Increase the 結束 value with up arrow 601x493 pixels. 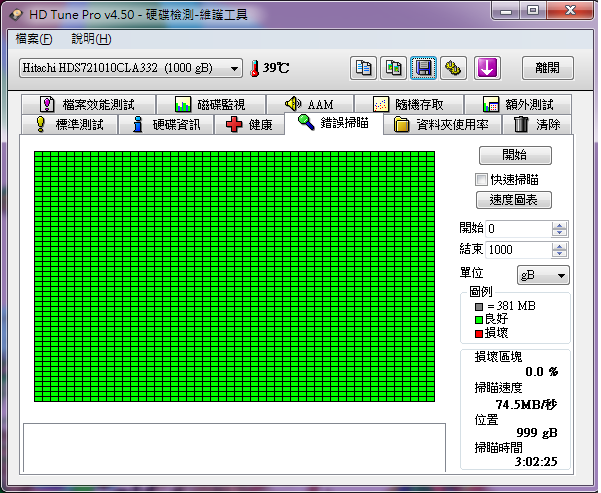click(559, 246)
